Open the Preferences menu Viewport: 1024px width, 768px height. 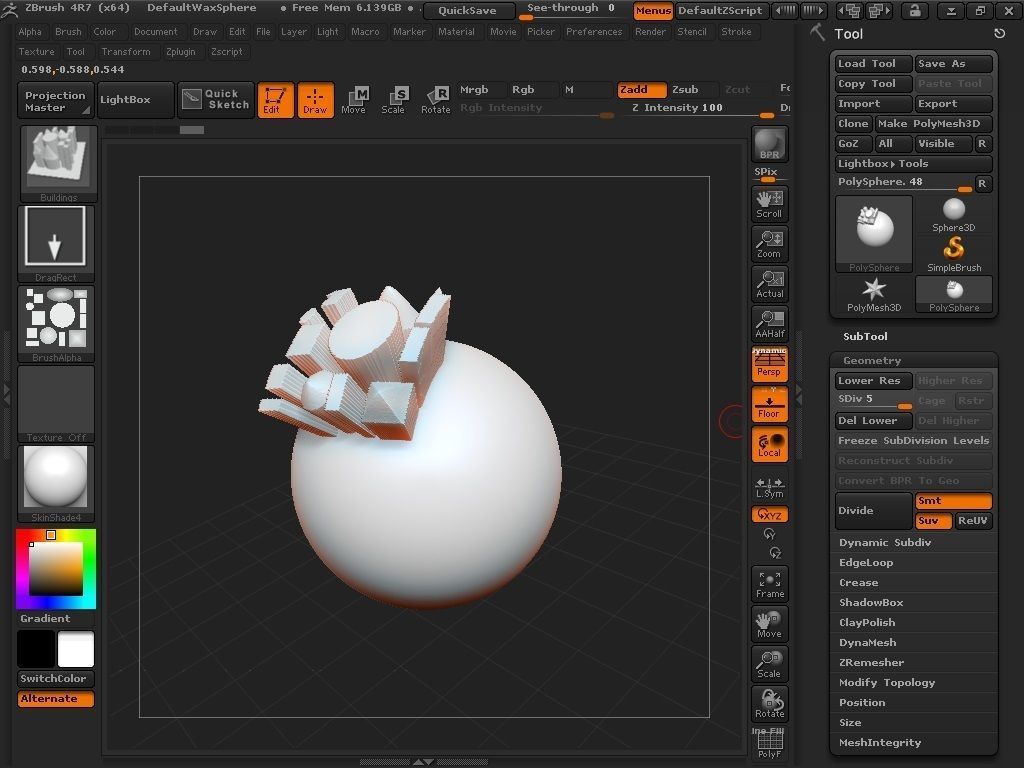(594, 31)
